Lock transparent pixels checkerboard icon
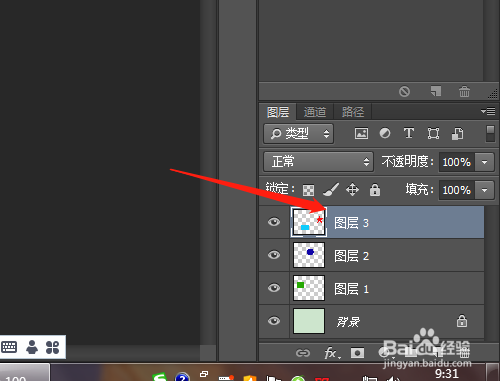The image size is (500, 381). coord(308,190)
